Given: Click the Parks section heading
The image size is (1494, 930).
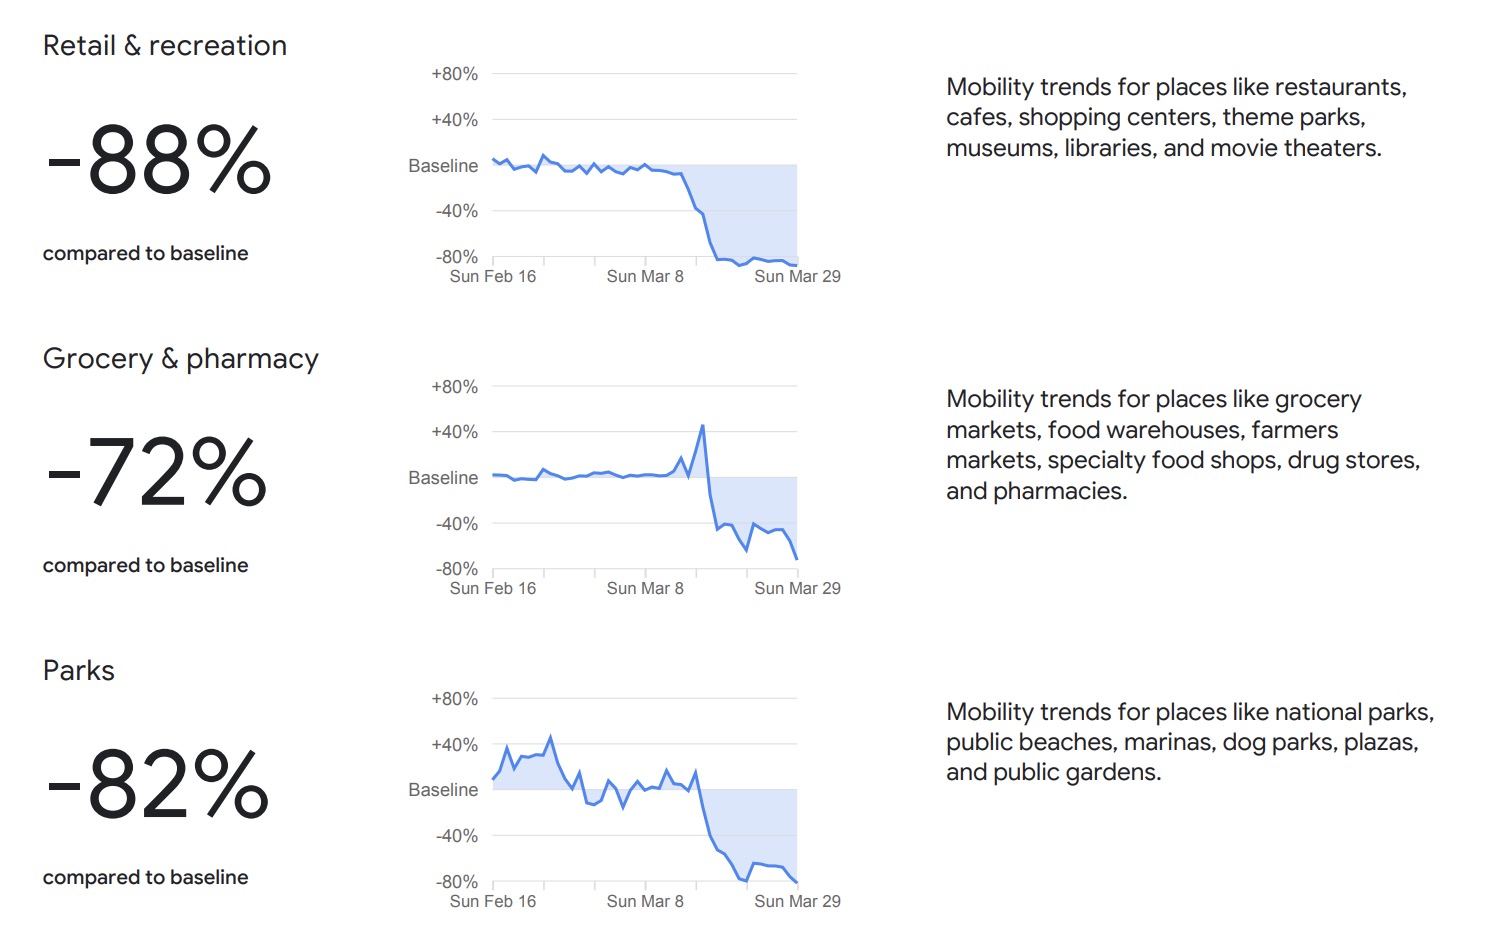Looking at the screenshot, I should [x=79, y=670].
